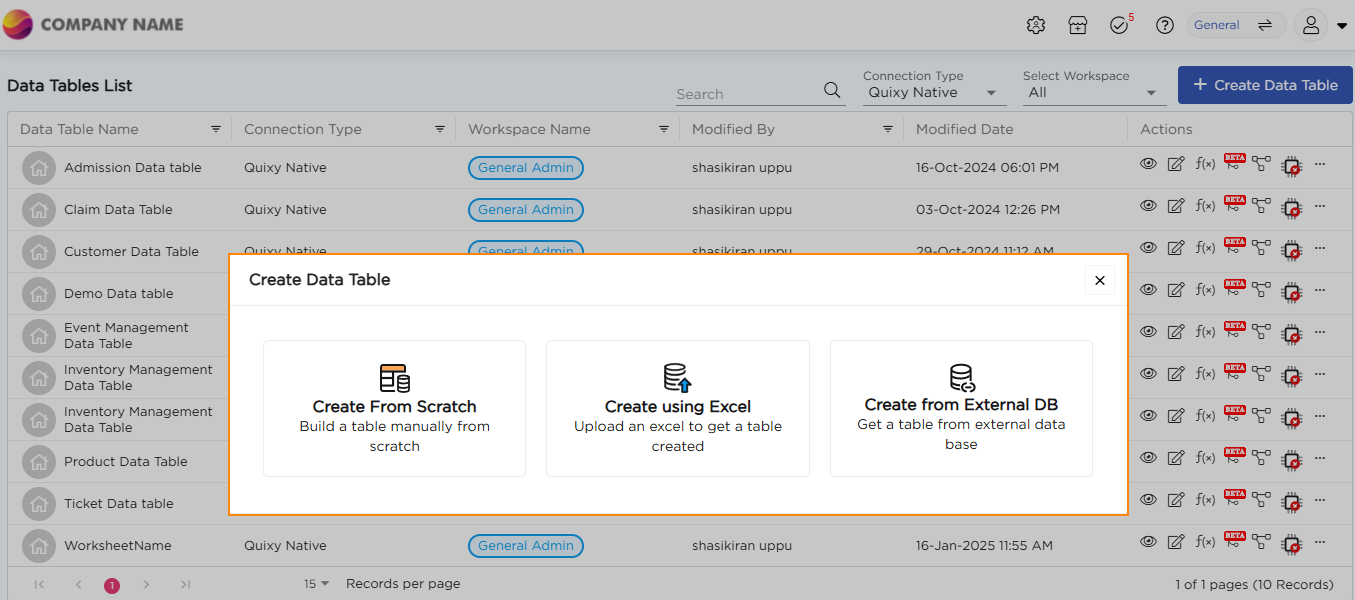1355x600 pixels.
Task: Open the marketplace store icon
Action: [1077, 25]
